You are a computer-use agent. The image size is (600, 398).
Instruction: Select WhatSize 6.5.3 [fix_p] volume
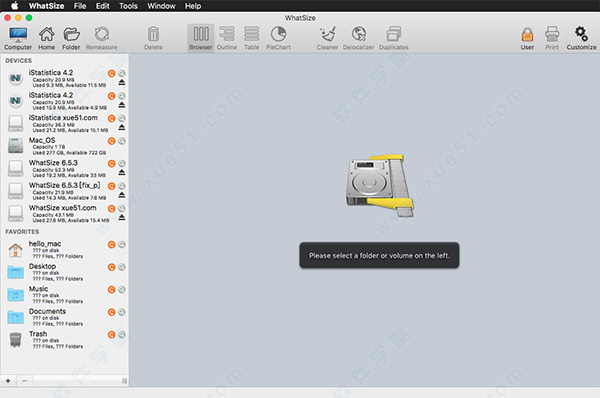pyautogui.click(x=64, y=191)
